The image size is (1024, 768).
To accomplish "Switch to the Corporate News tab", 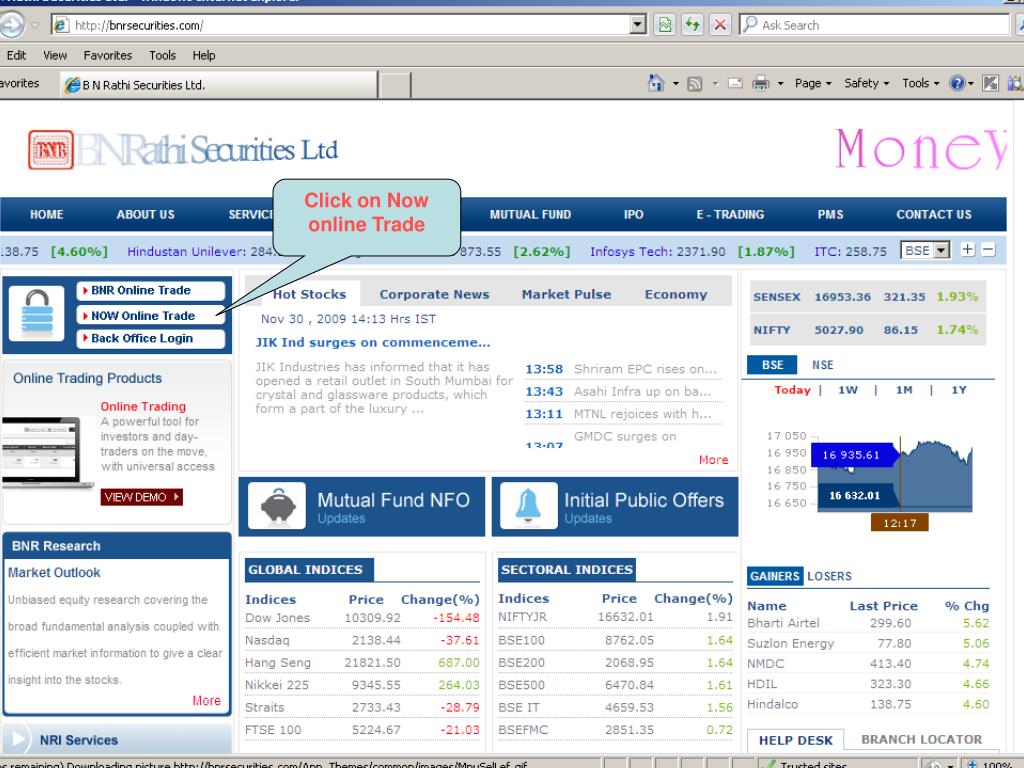I will 434,295.
